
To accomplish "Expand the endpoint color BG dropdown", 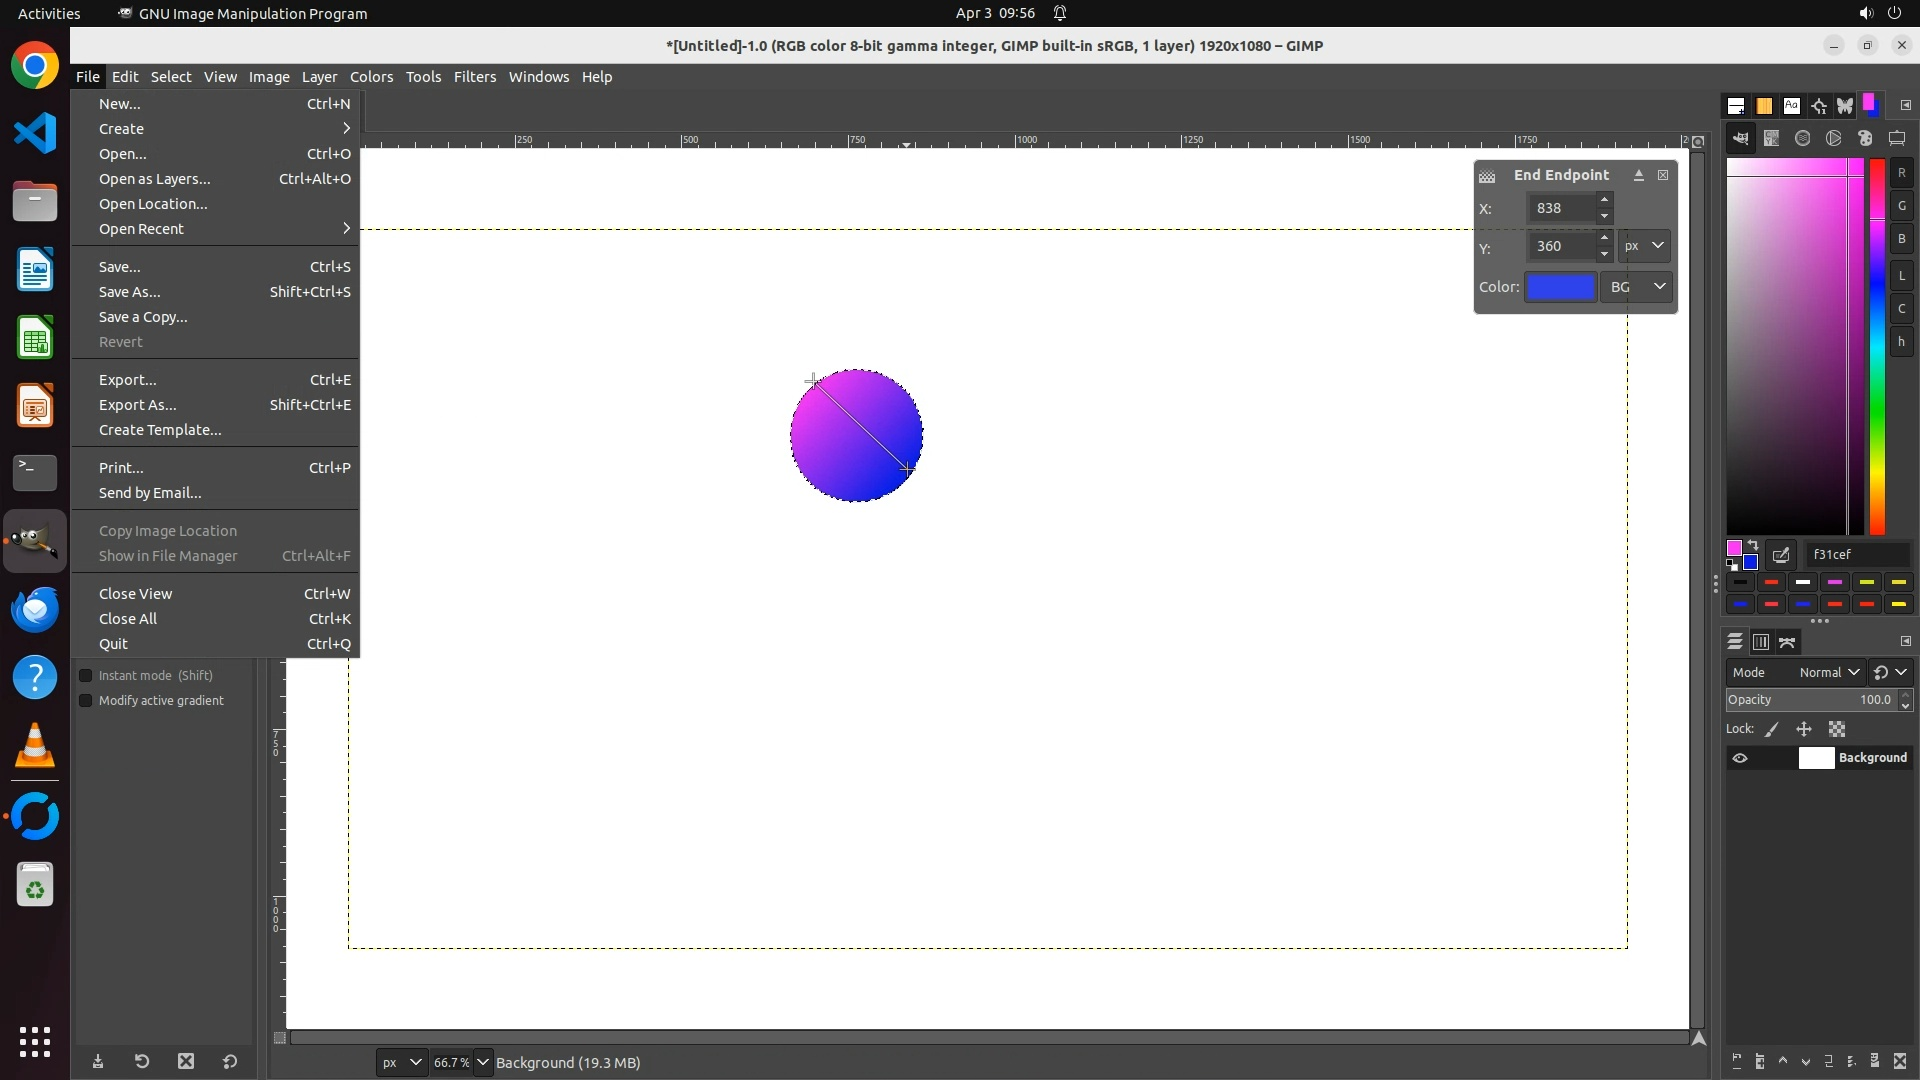I will [x=1637, y=287].
